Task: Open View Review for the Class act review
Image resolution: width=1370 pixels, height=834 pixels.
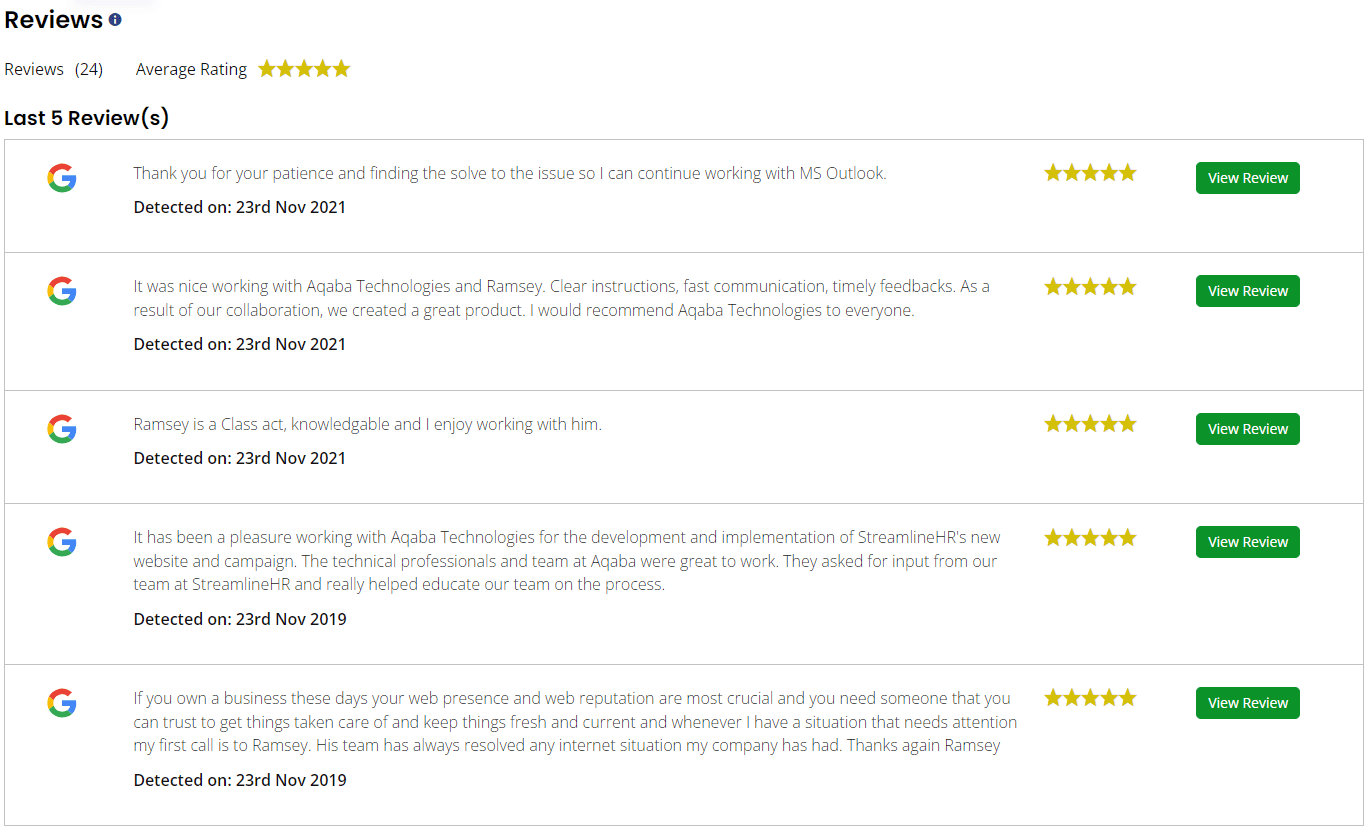Action: [x=1248, y=429]
